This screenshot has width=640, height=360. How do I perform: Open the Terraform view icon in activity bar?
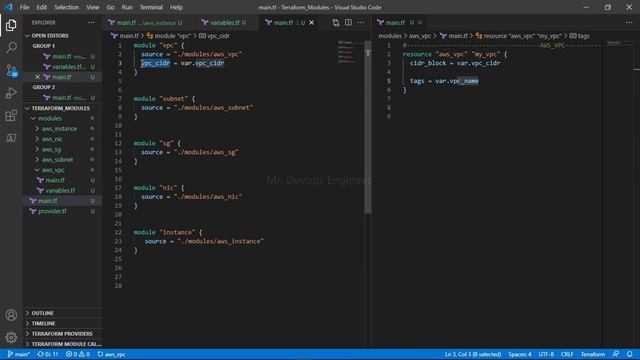point(11,138)
